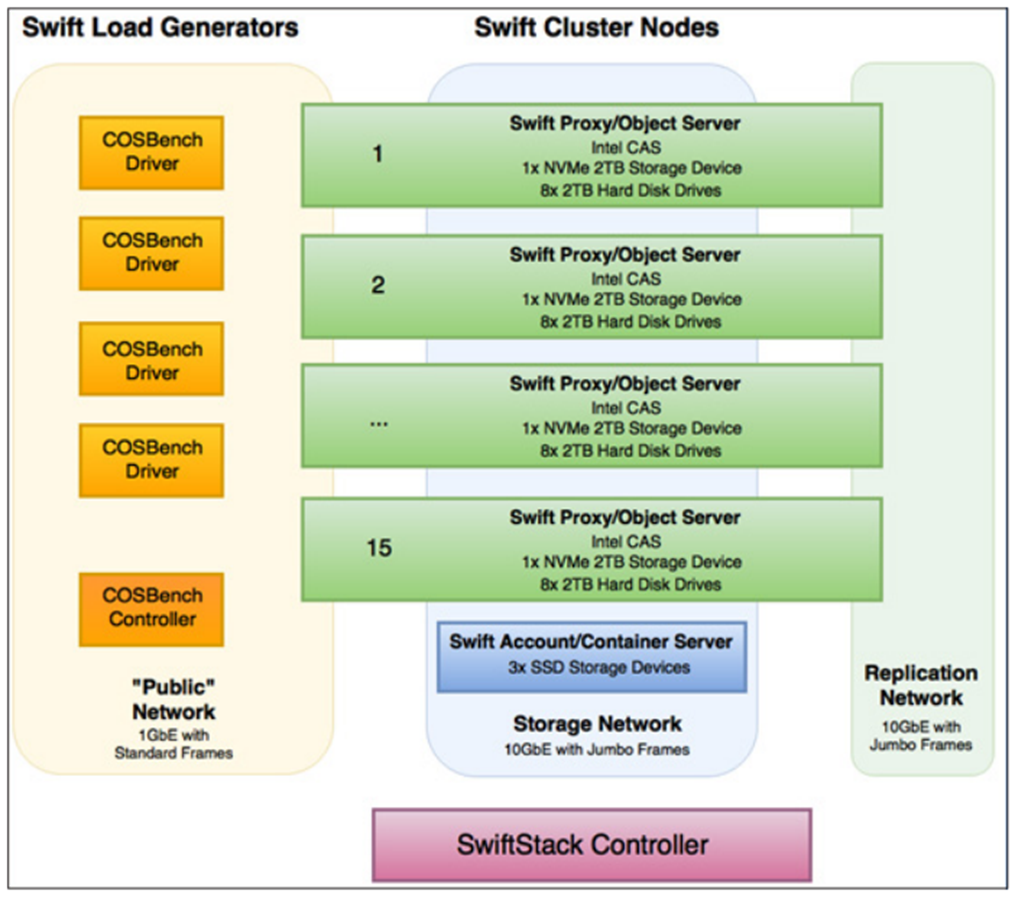Screen dimensions: 1015x897
Task: Click 'Intel CAS' text in node 15
Action: (x=626, y=542)
